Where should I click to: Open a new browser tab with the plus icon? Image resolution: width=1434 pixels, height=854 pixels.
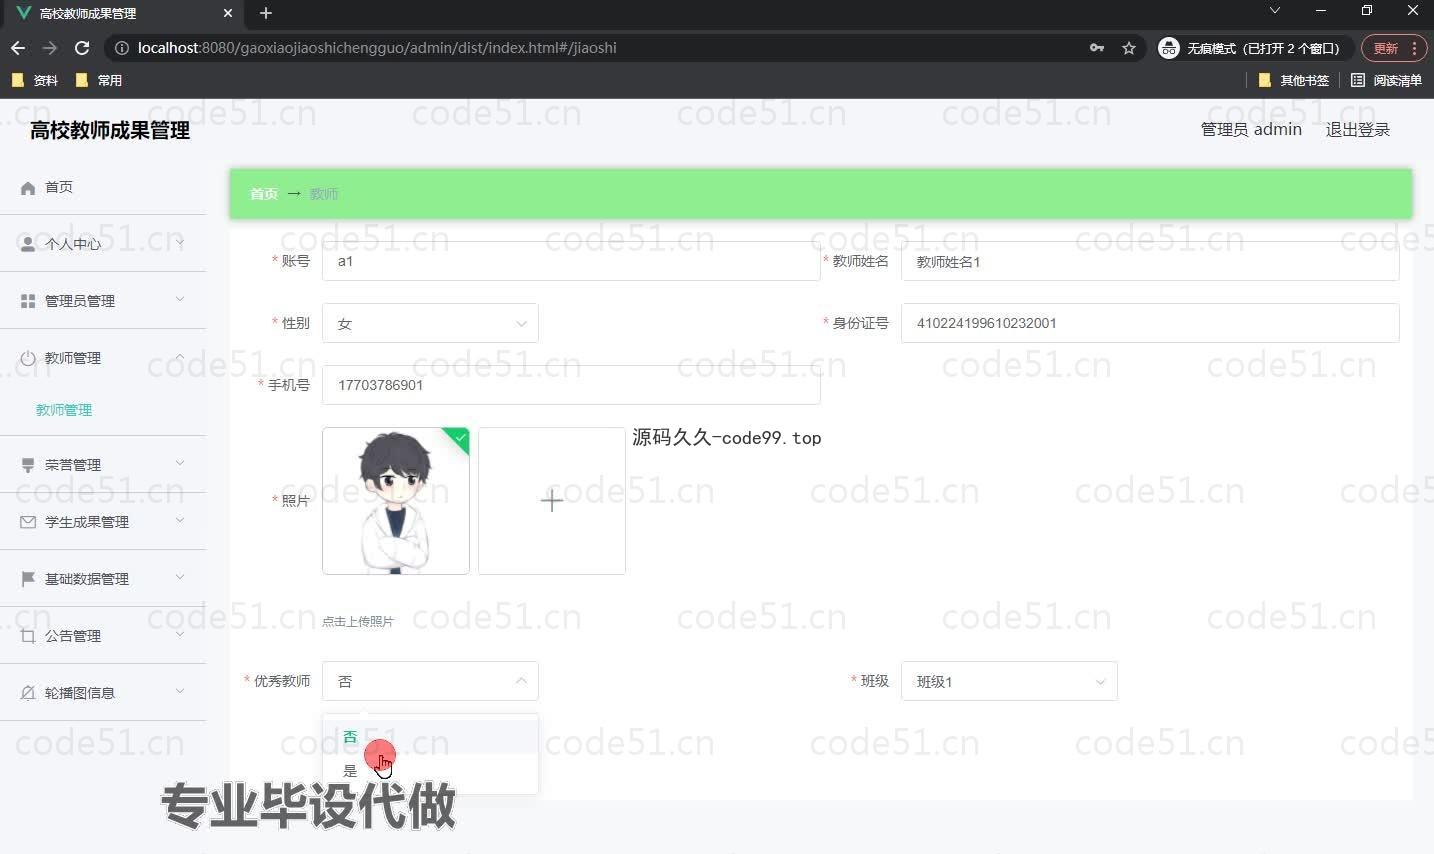[265, 13]
